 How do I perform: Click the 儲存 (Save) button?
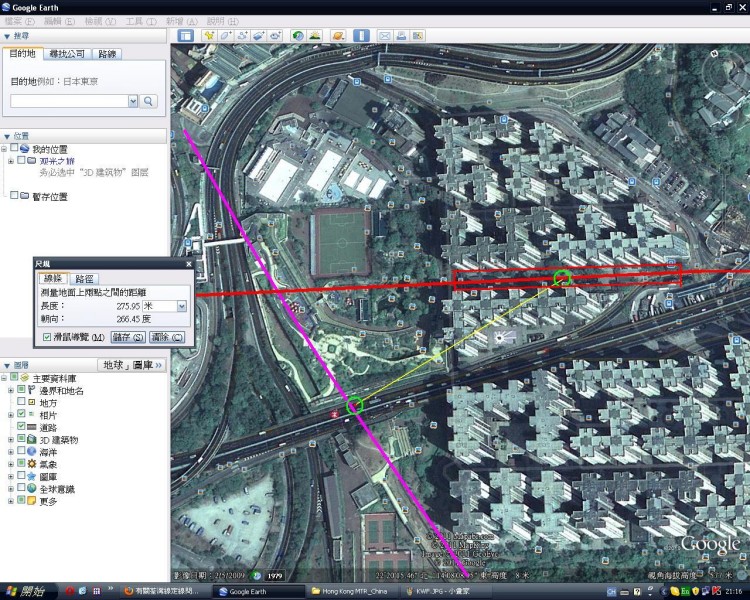127,338
